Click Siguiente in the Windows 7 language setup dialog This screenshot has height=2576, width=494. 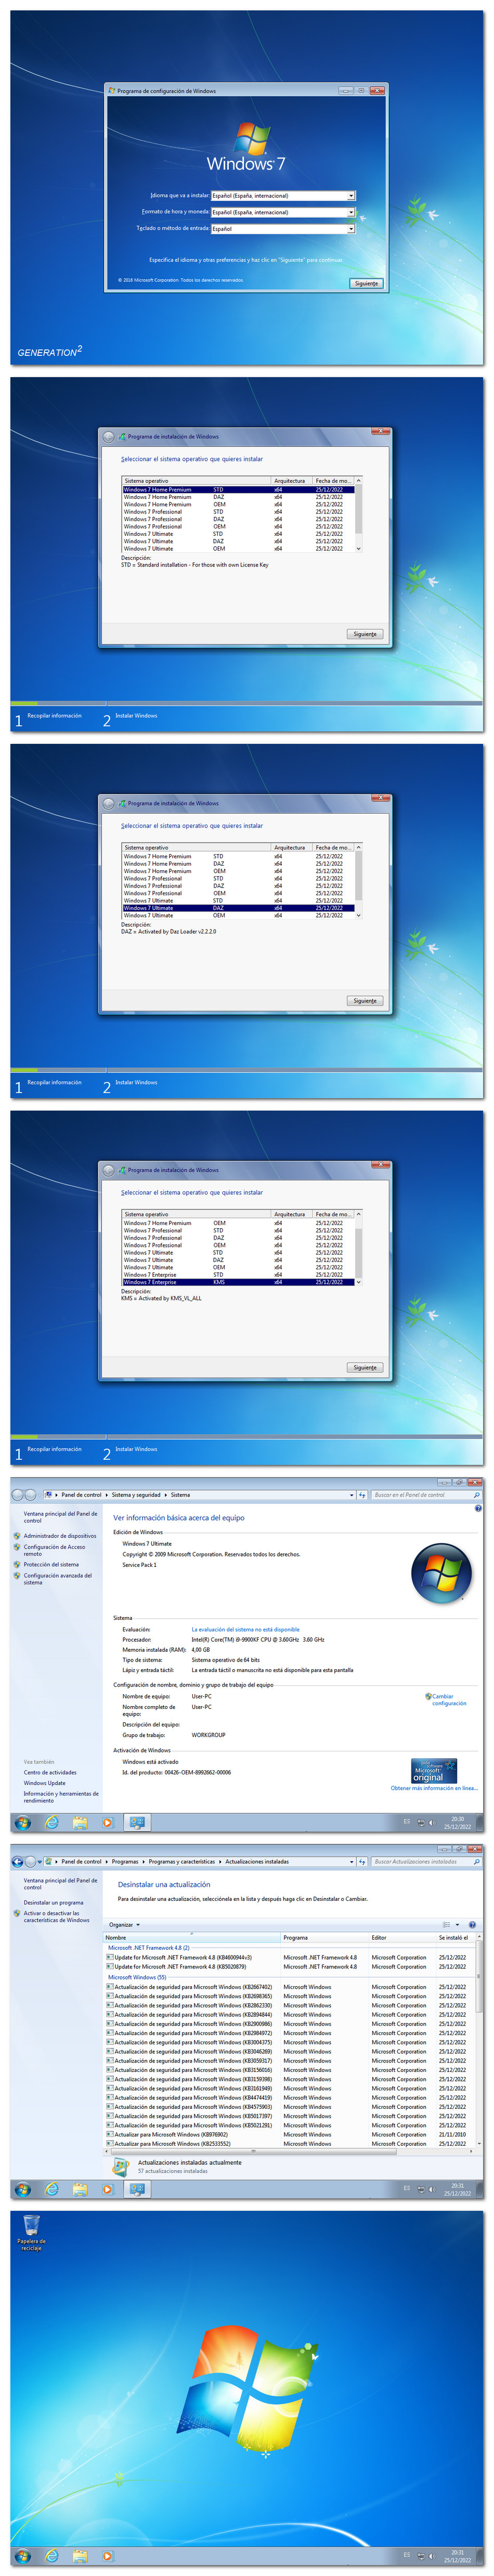click(367, 284)
